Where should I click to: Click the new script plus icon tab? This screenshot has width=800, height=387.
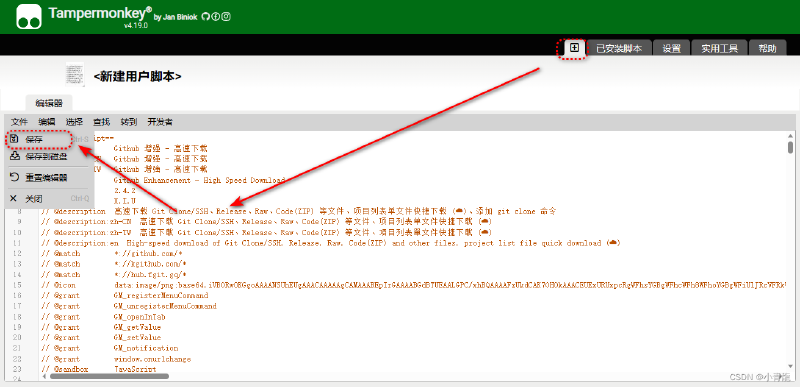(574, 48)
